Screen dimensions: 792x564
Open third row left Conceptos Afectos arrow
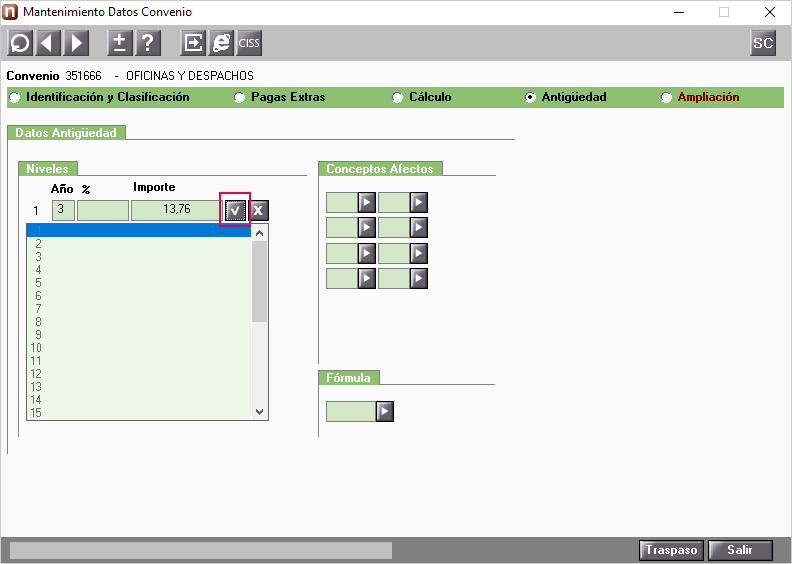point(367,253)
